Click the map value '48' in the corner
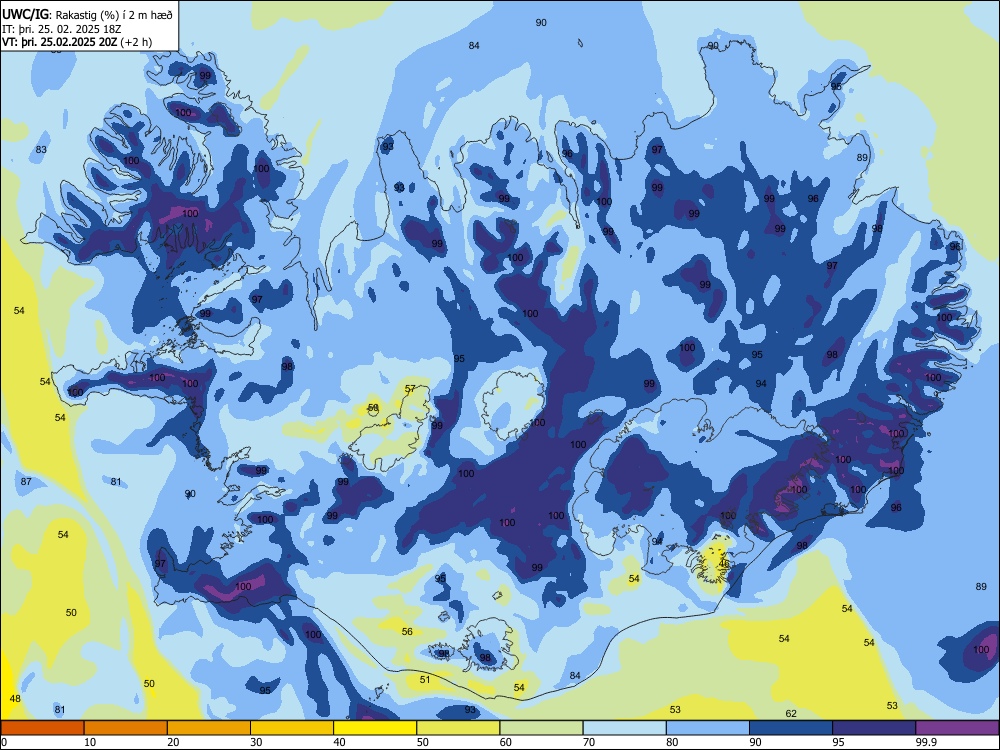 tap(15, 698)
